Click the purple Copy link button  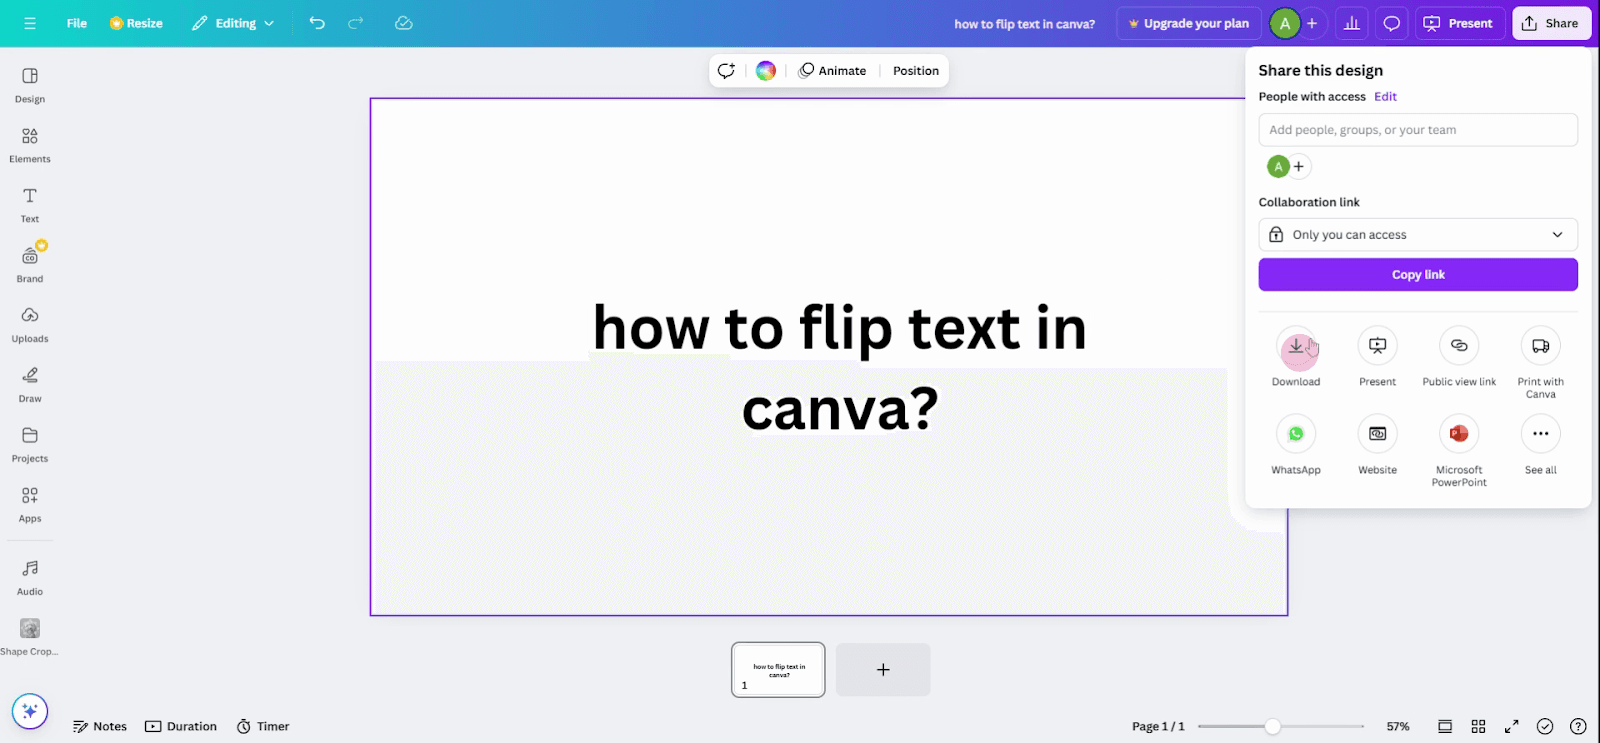pyautogui.click(x=1418, y=275)
